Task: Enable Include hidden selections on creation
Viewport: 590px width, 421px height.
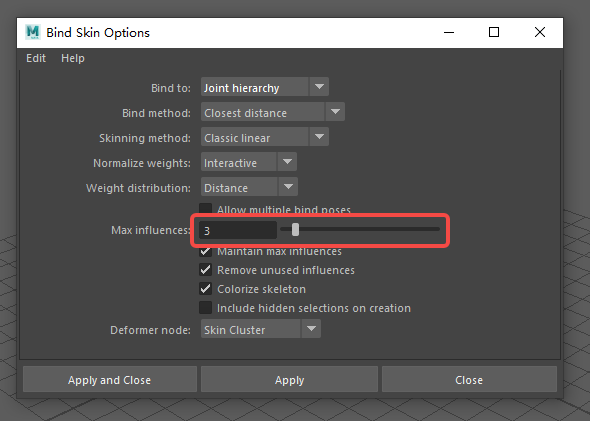Action: (205, 307)
